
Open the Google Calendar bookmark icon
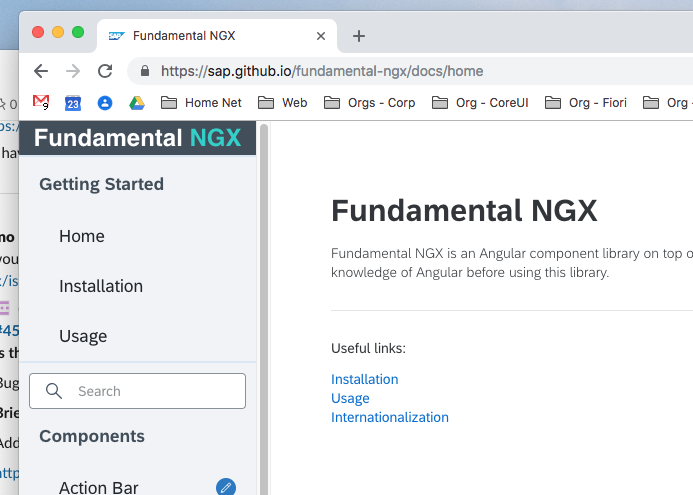[x=73, y=103]
